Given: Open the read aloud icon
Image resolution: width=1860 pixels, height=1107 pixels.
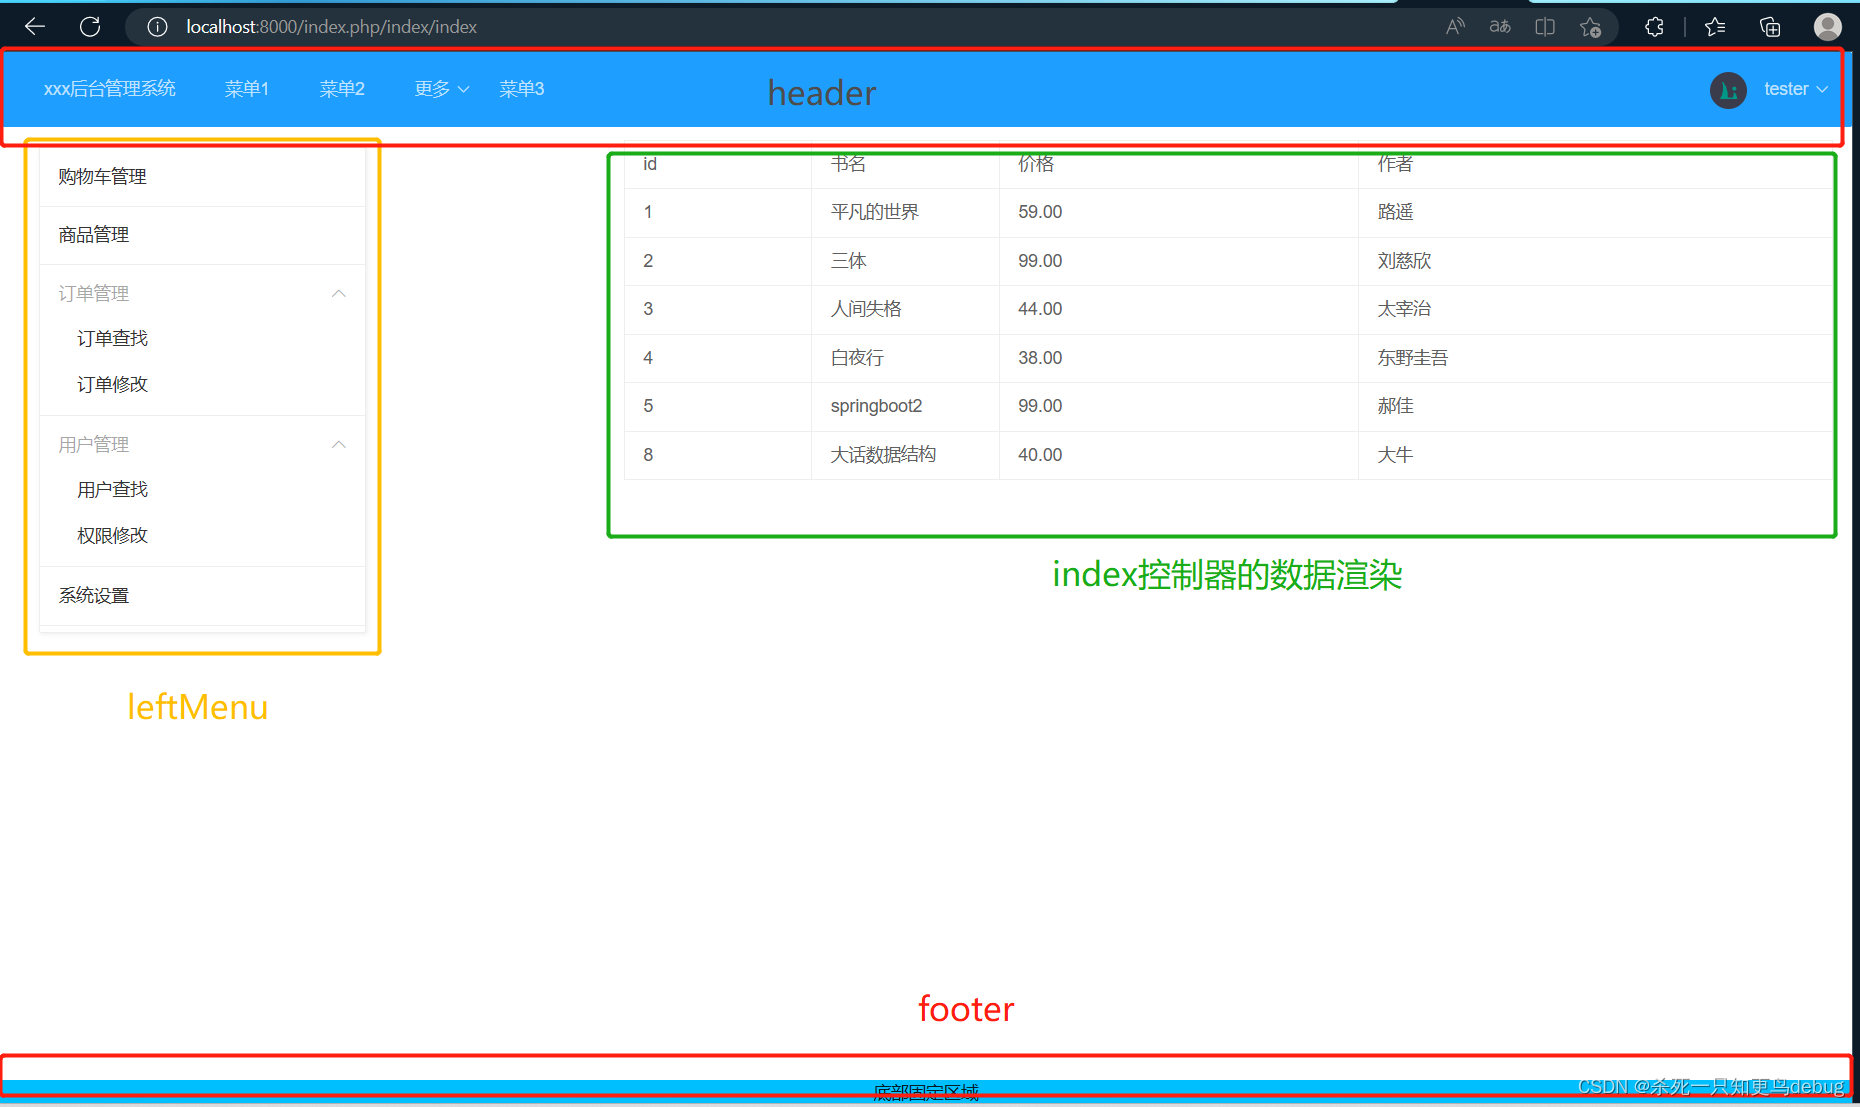Looking at the screenshot, I should [1455, 27].
